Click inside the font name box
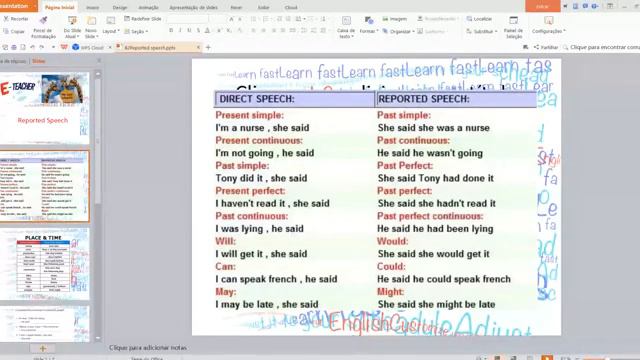Screen dimensions: 640x360 (x=187, y=19)
